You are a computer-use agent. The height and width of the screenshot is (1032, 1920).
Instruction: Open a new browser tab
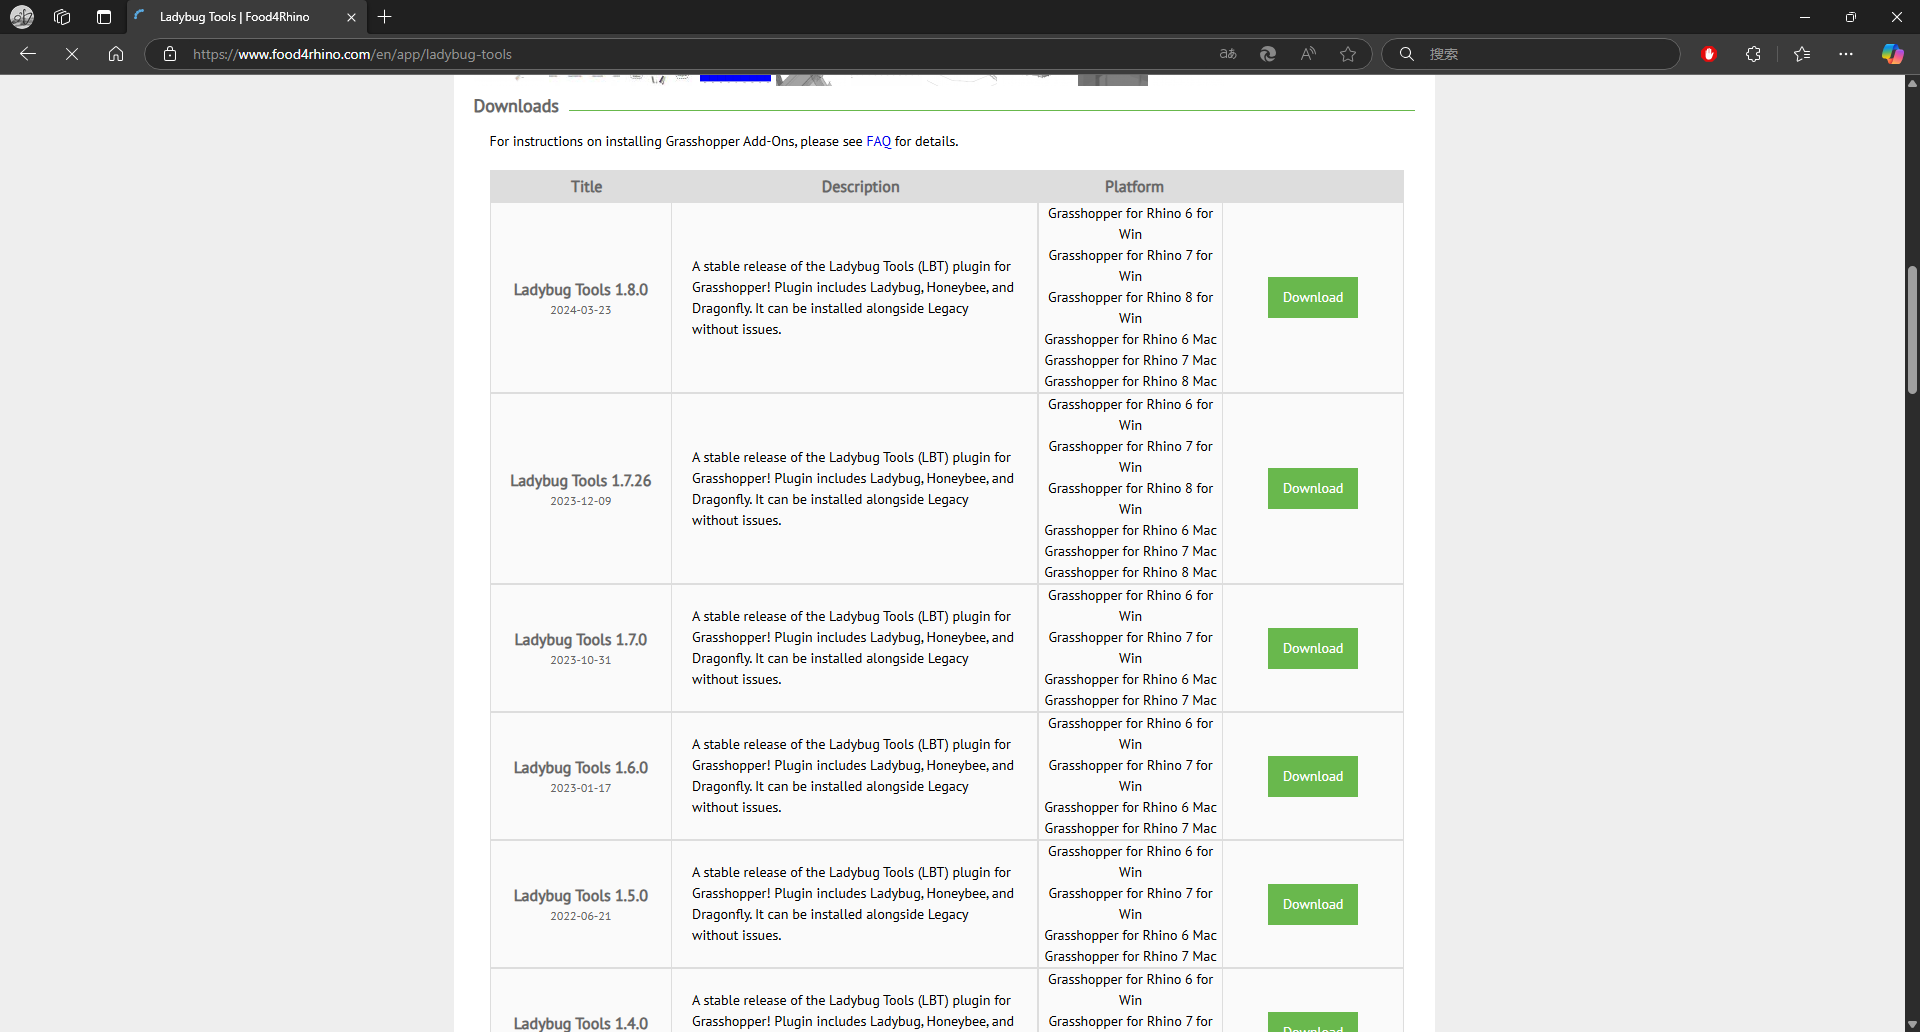tap(385, 17)
